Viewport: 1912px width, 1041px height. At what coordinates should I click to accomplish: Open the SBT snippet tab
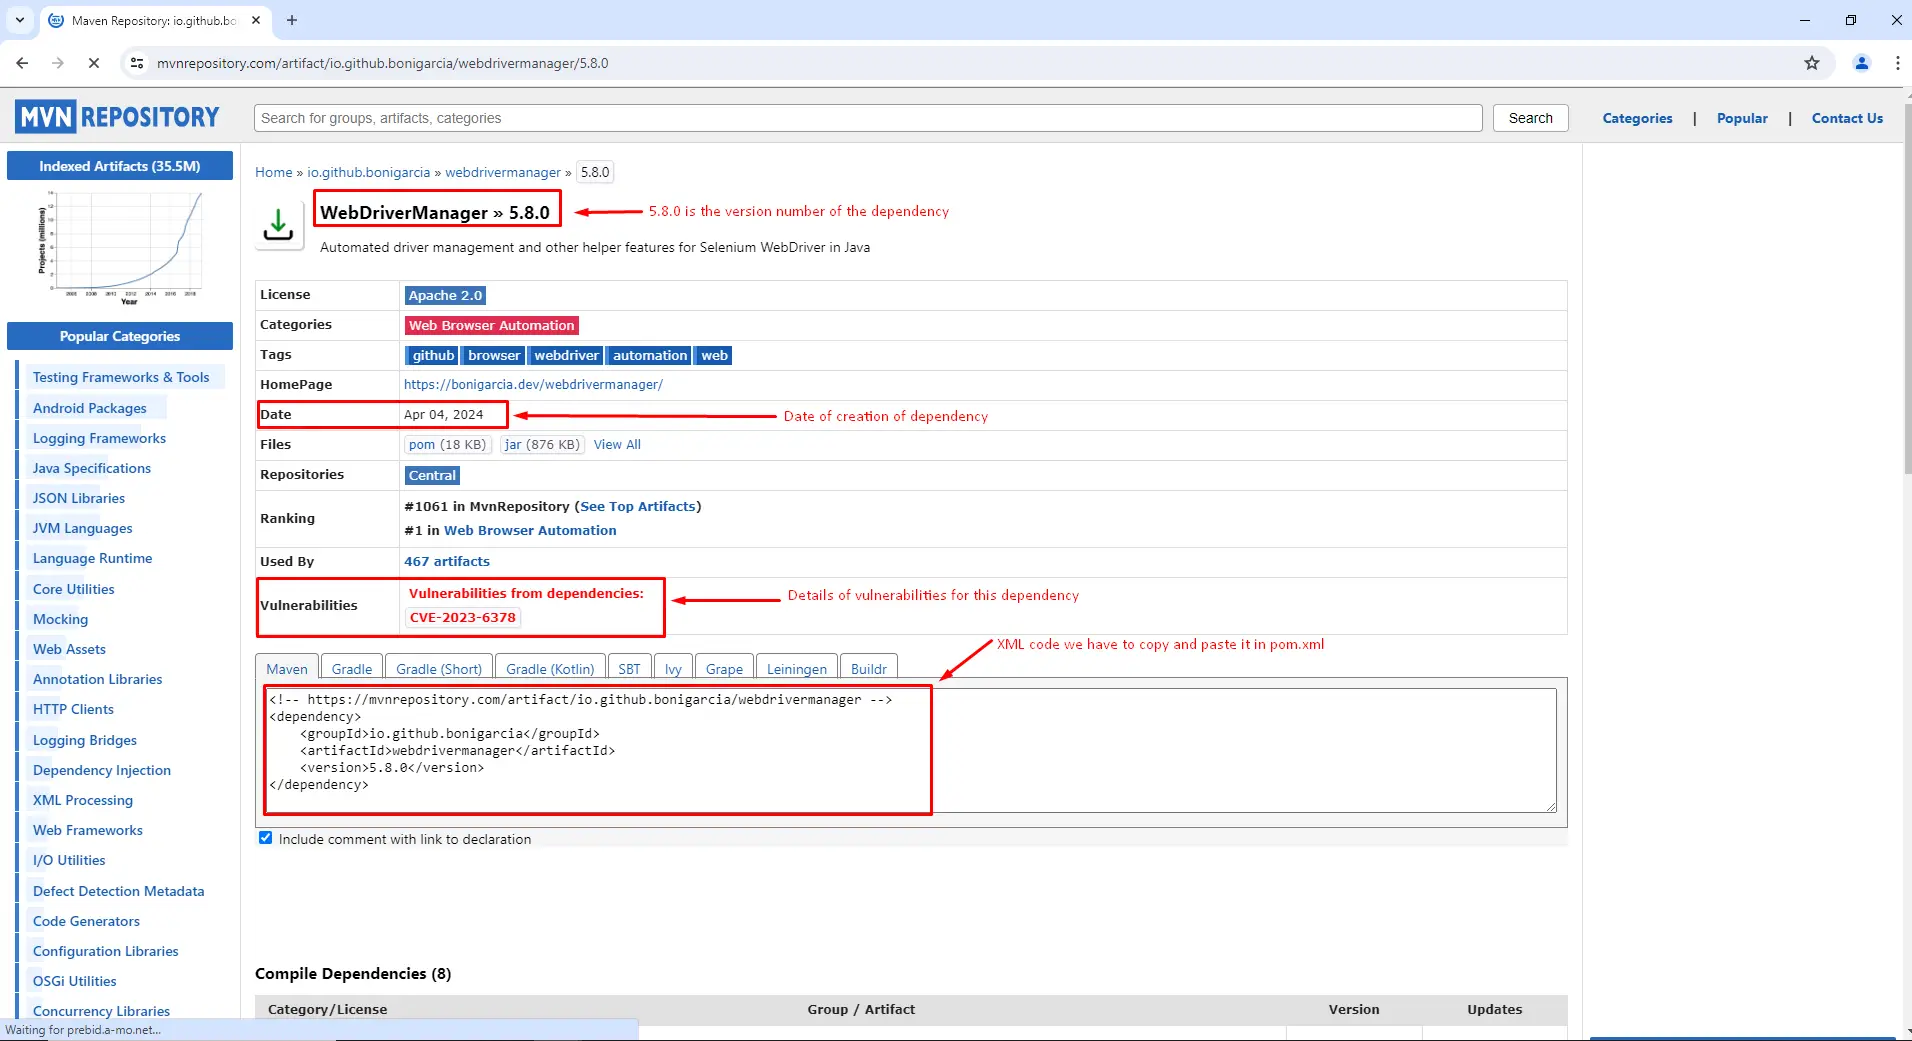[x=629, y=669]
